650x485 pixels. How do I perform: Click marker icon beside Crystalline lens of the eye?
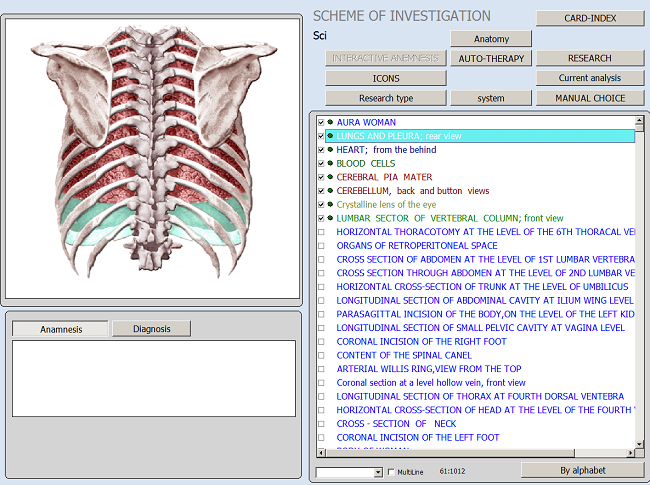point(330,204)
